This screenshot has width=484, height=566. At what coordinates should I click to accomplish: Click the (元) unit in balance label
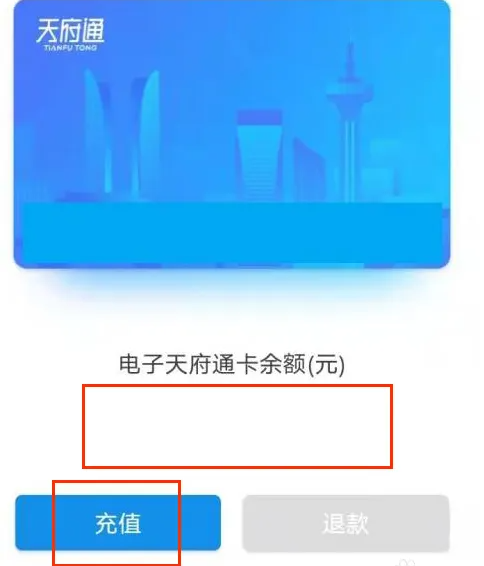pos(326,364)
